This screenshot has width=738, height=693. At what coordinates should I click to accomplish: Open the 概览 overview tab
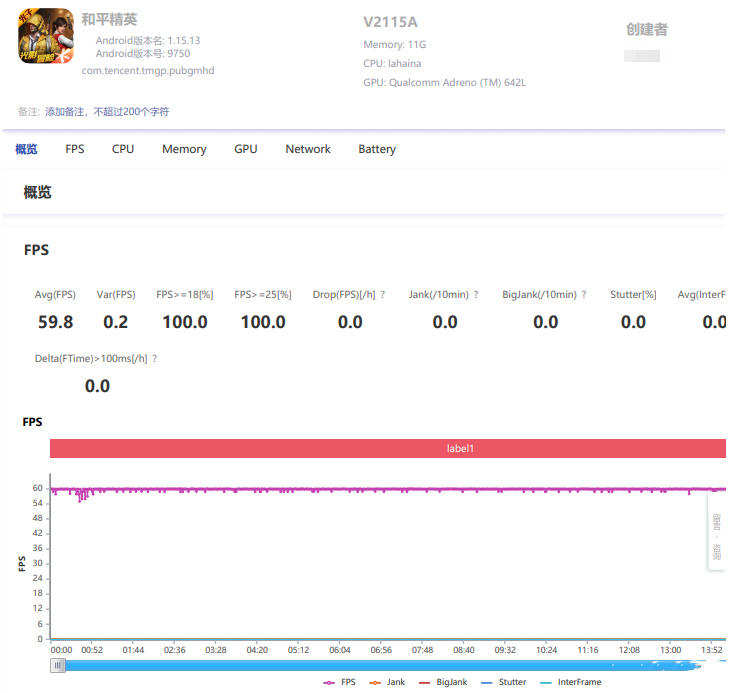pos(26,149)
